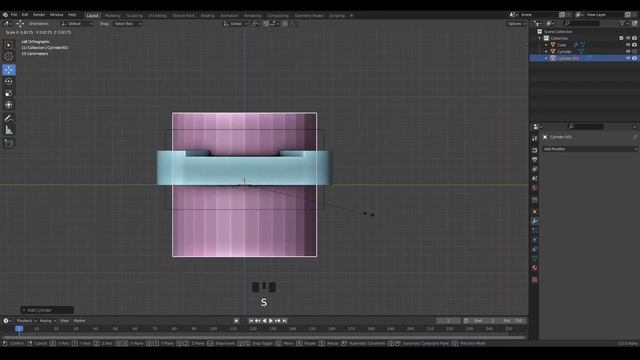Toggle render visibility of Collection

pos(635,38)
